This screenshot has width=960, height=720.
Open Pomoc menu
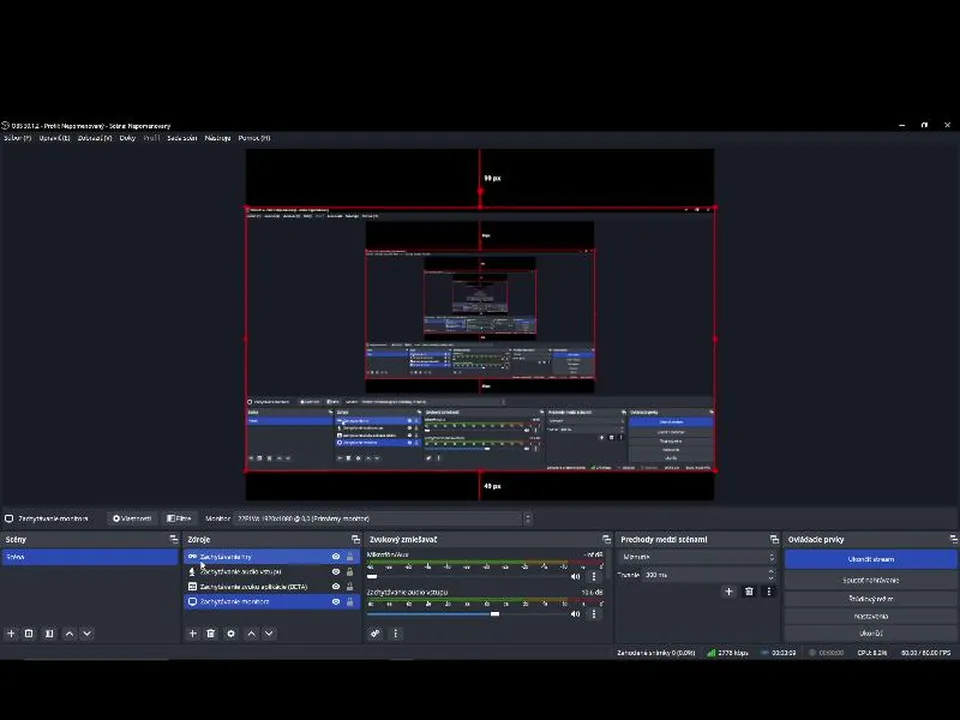(254, 138)
